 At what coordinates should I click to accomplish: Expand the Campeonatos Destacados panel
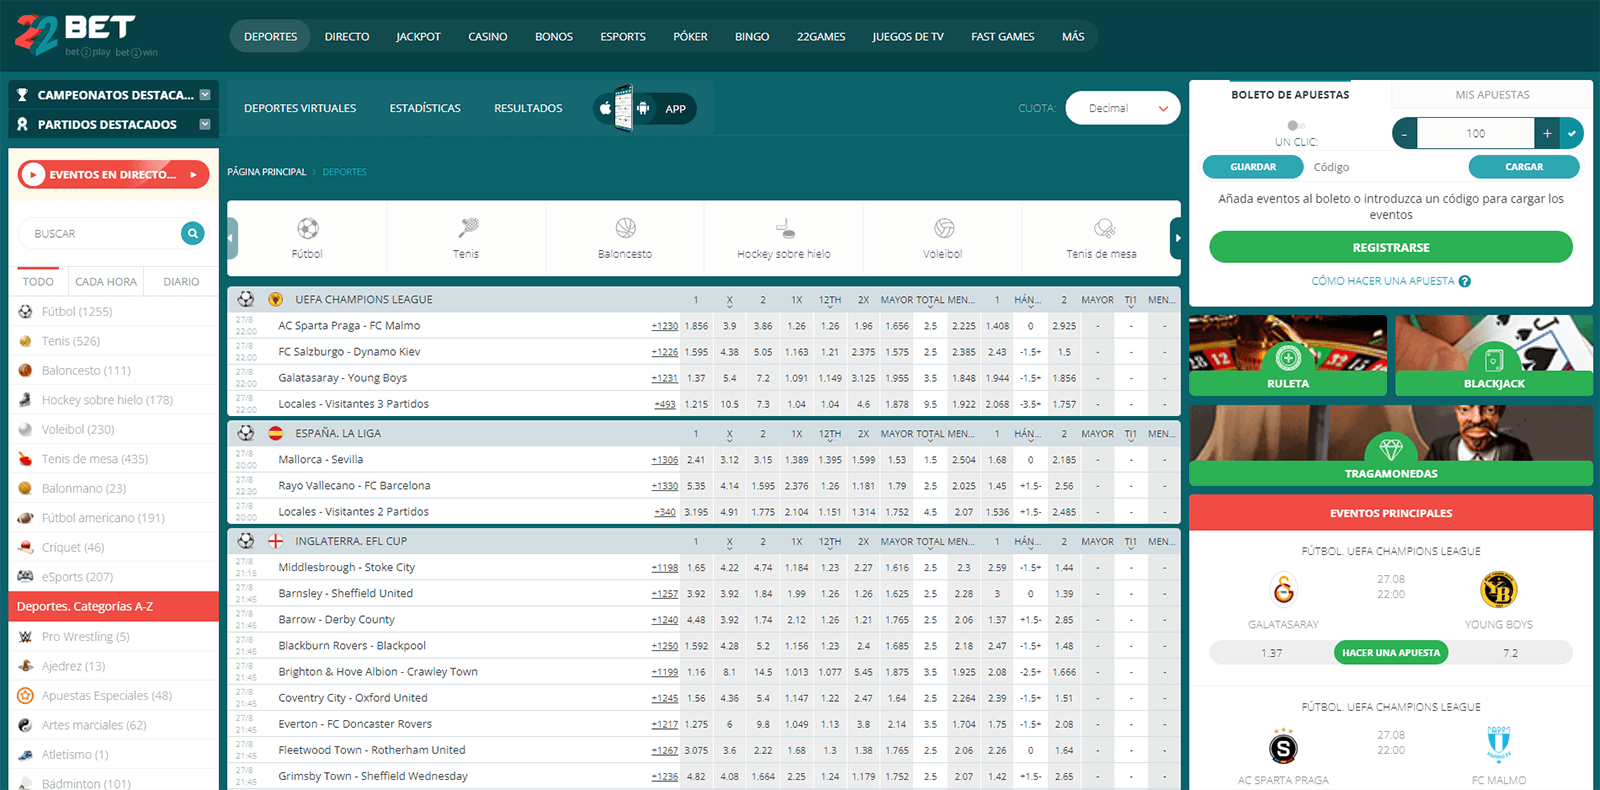pyautogui.click(x=205, y=95)
